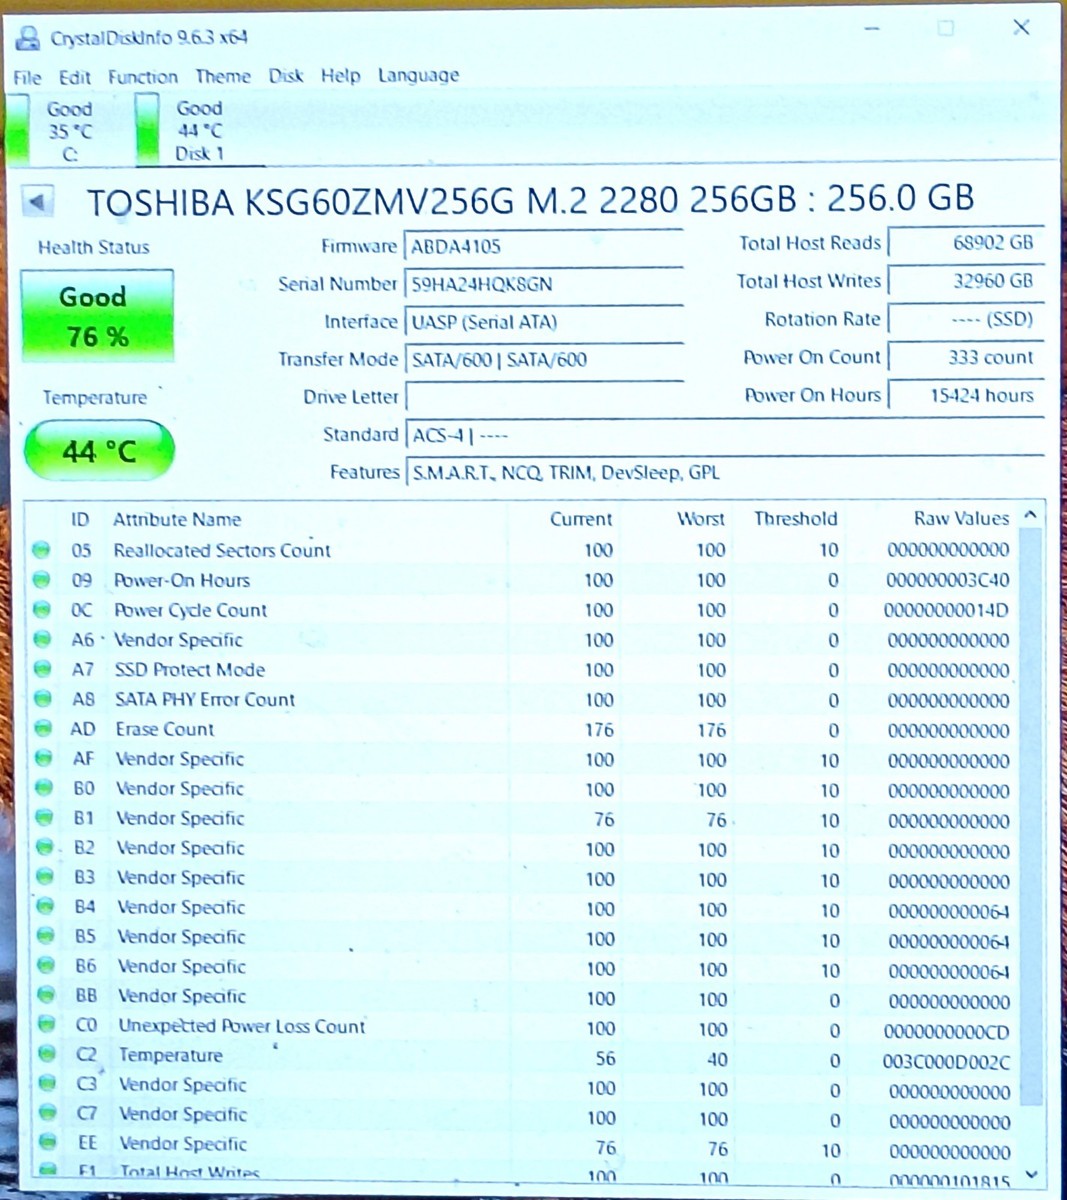Open the Theme menu
1067x1200 pixels.
(x=222, y=76)
